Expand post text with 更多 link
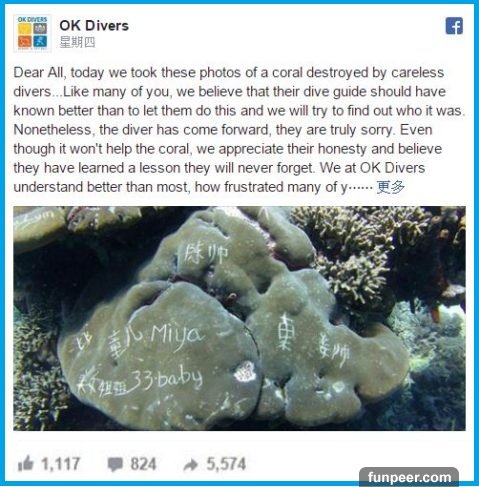The image size is (479, 487). coord(390,187)
